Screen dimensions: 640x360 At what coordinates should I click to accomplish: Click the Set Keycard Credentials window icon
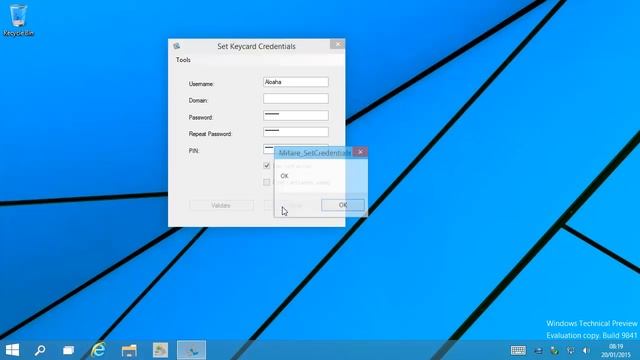click(176, 46)
